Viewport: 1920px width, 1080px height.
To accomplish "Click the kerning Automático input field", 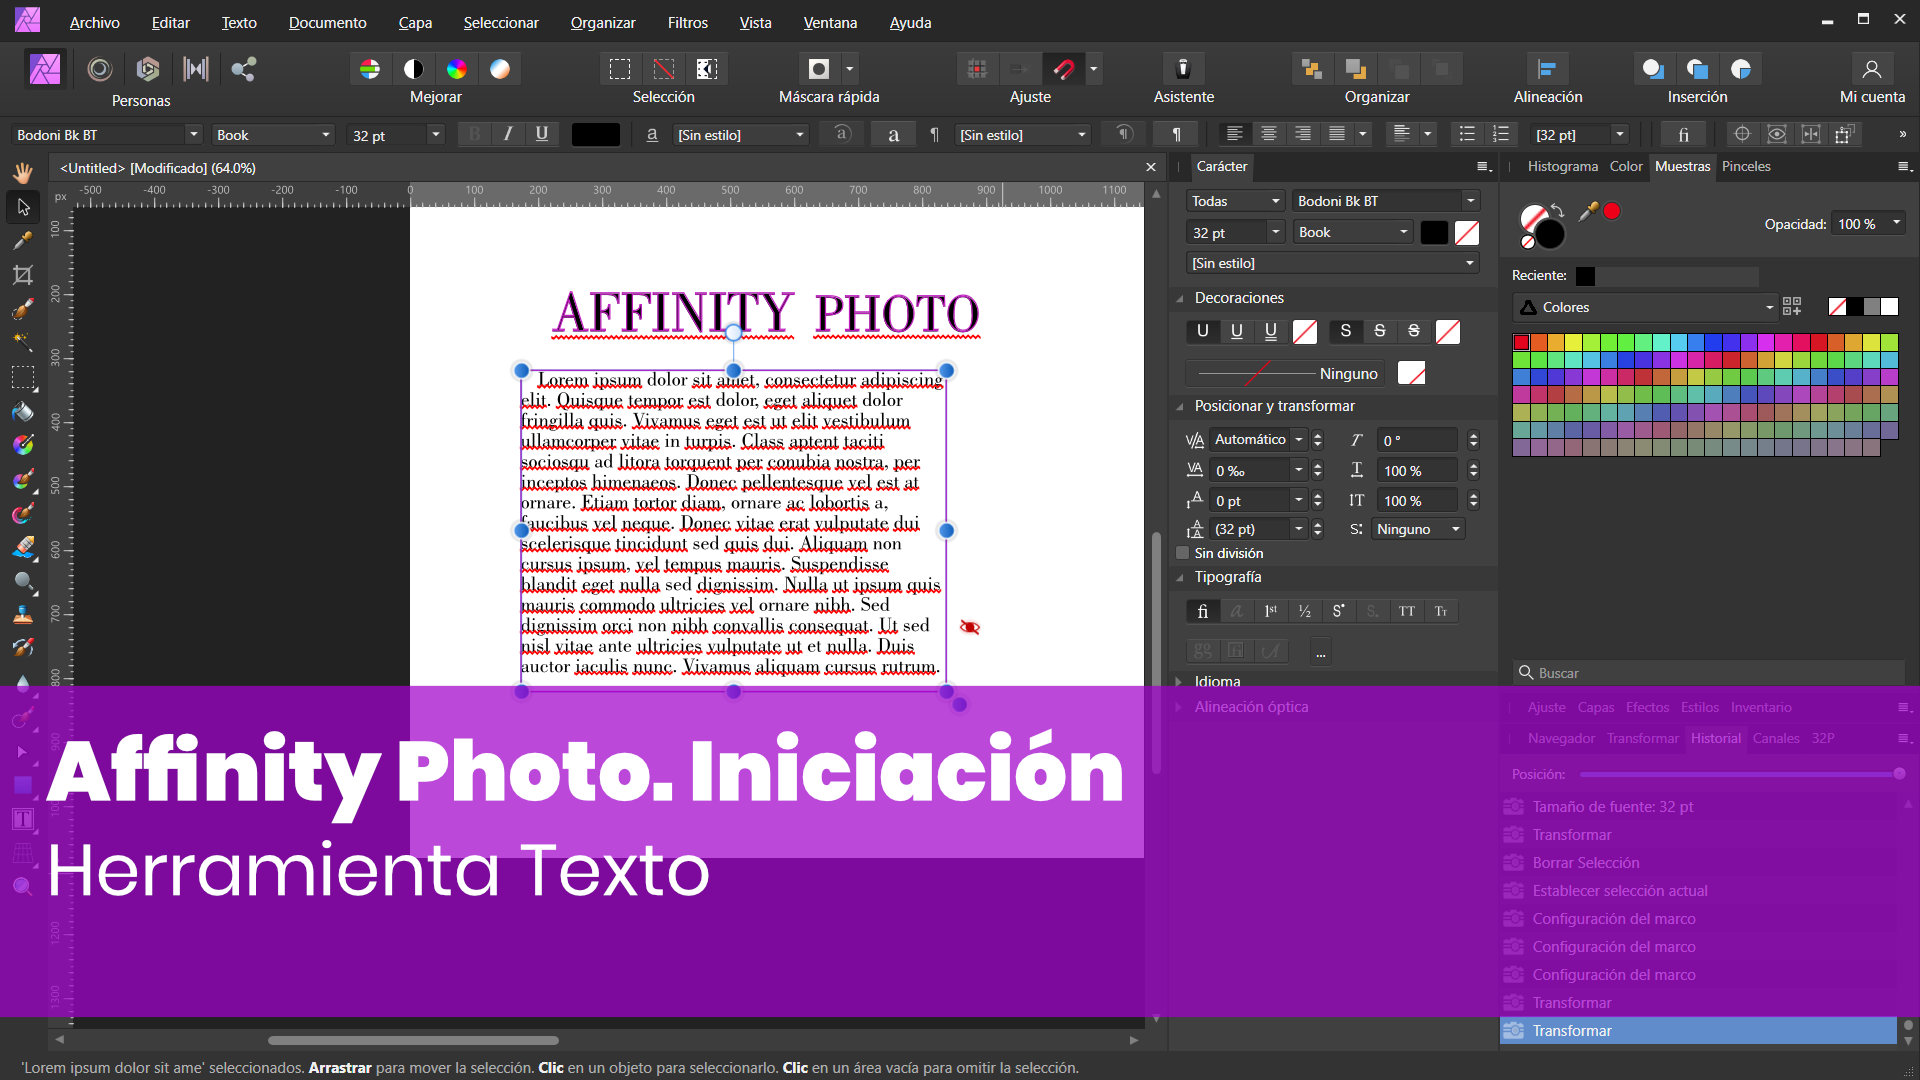I will tap(1250, 440).
